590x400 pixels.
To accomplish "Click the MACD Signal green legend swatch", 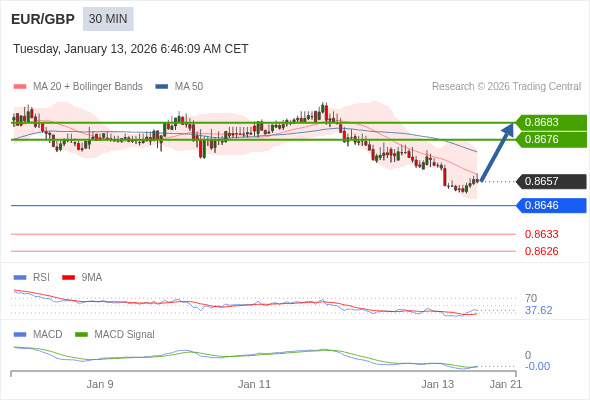I will [81, 335].
